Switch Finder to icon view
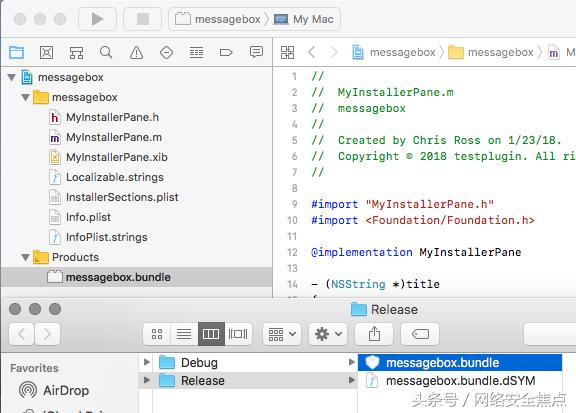The image size is (576, 413). (157, 334)
